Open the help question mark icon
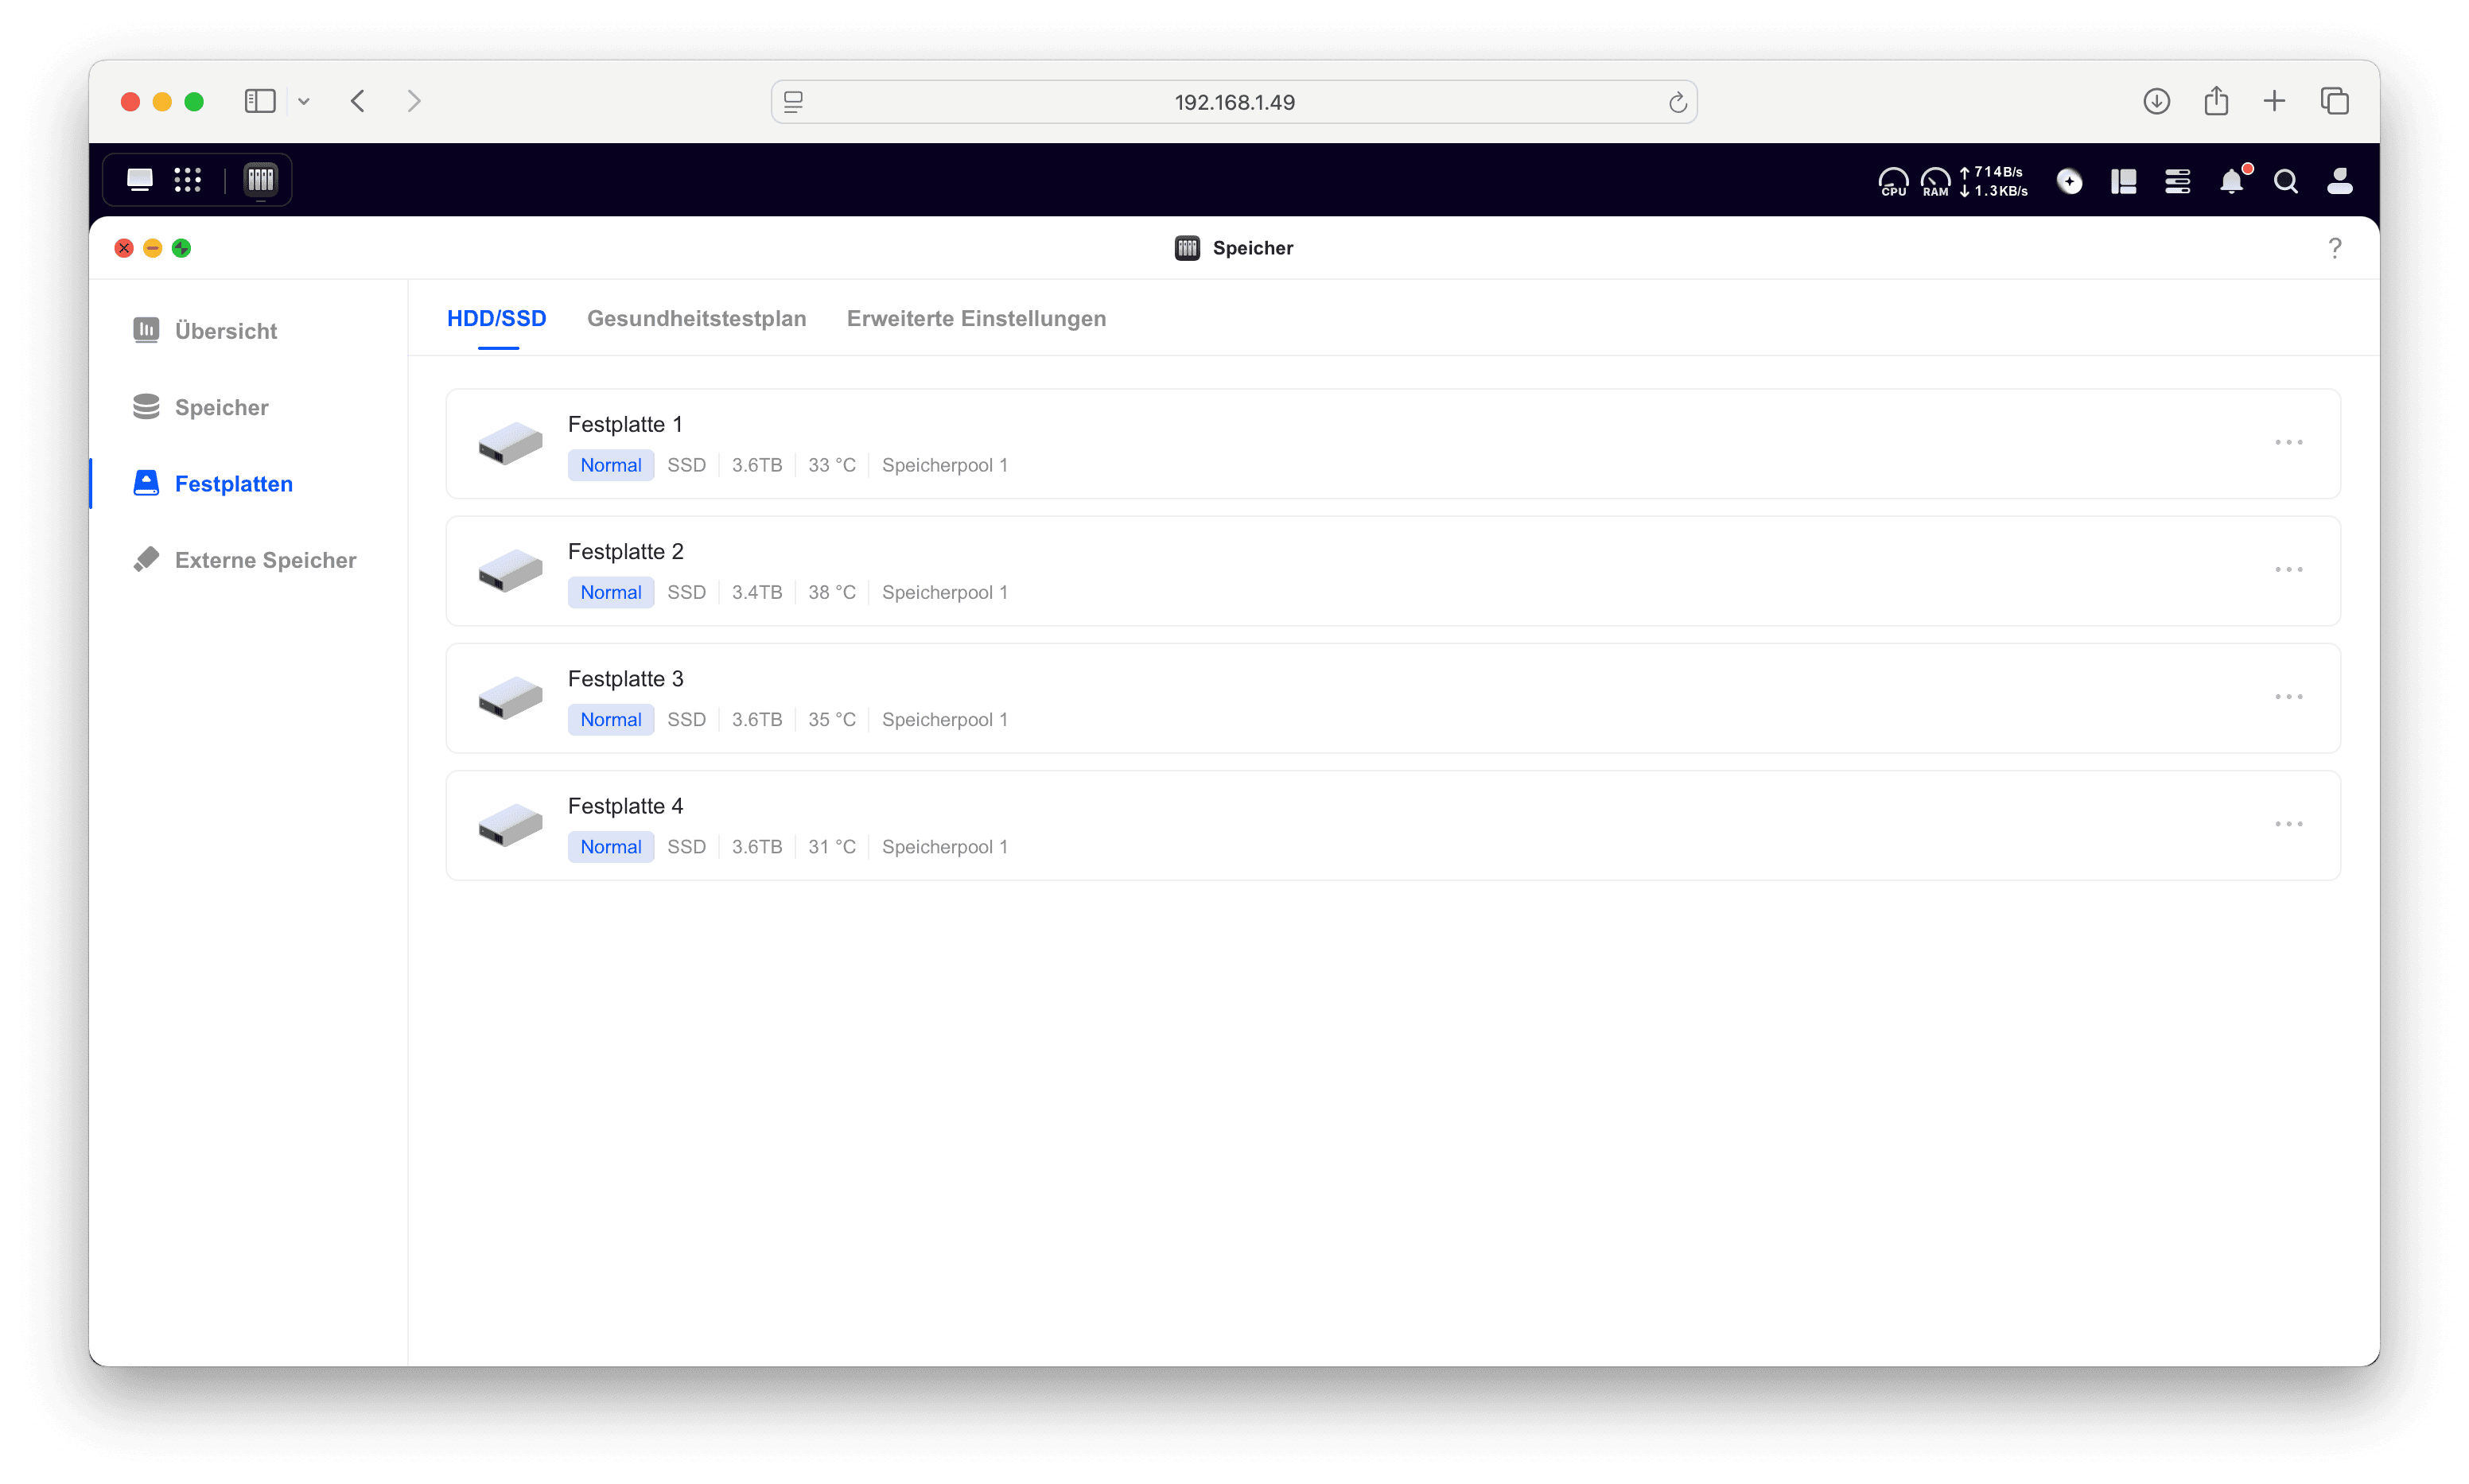 [2334, 248]
